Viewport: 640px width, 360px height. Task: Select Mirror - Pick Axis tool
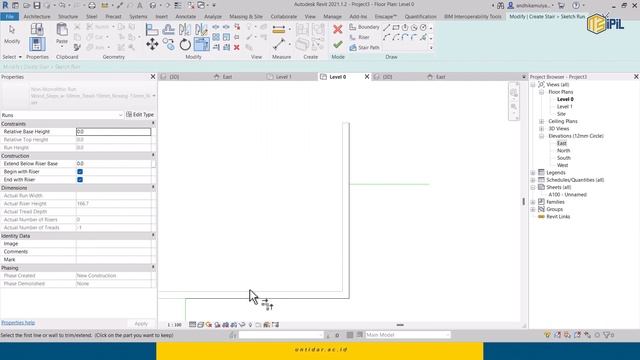184,29
